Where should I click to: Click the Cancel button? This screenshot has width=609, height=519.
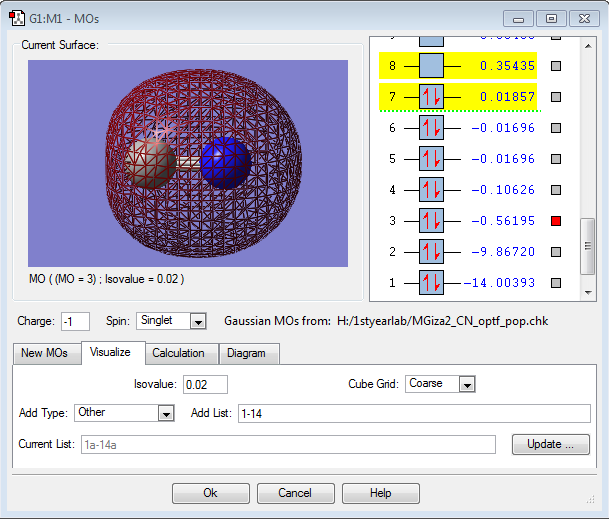pyautogui.click(x=295, y=493)
